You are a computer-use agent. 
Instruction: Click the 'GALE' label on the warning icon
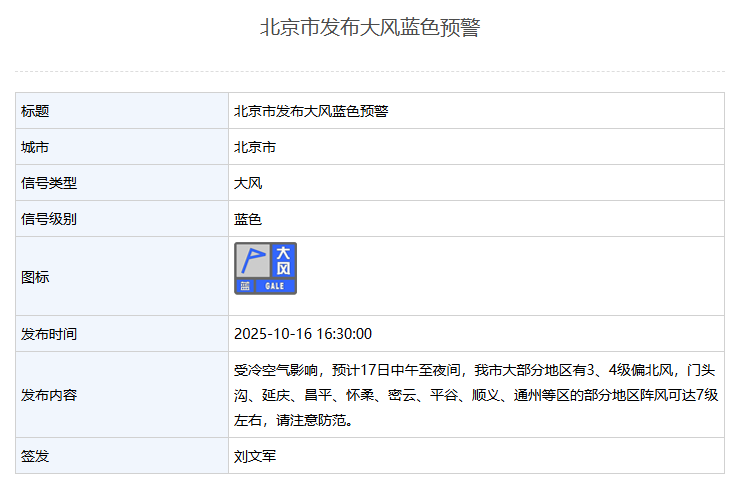pyautogui.click(x=275, y=286)
